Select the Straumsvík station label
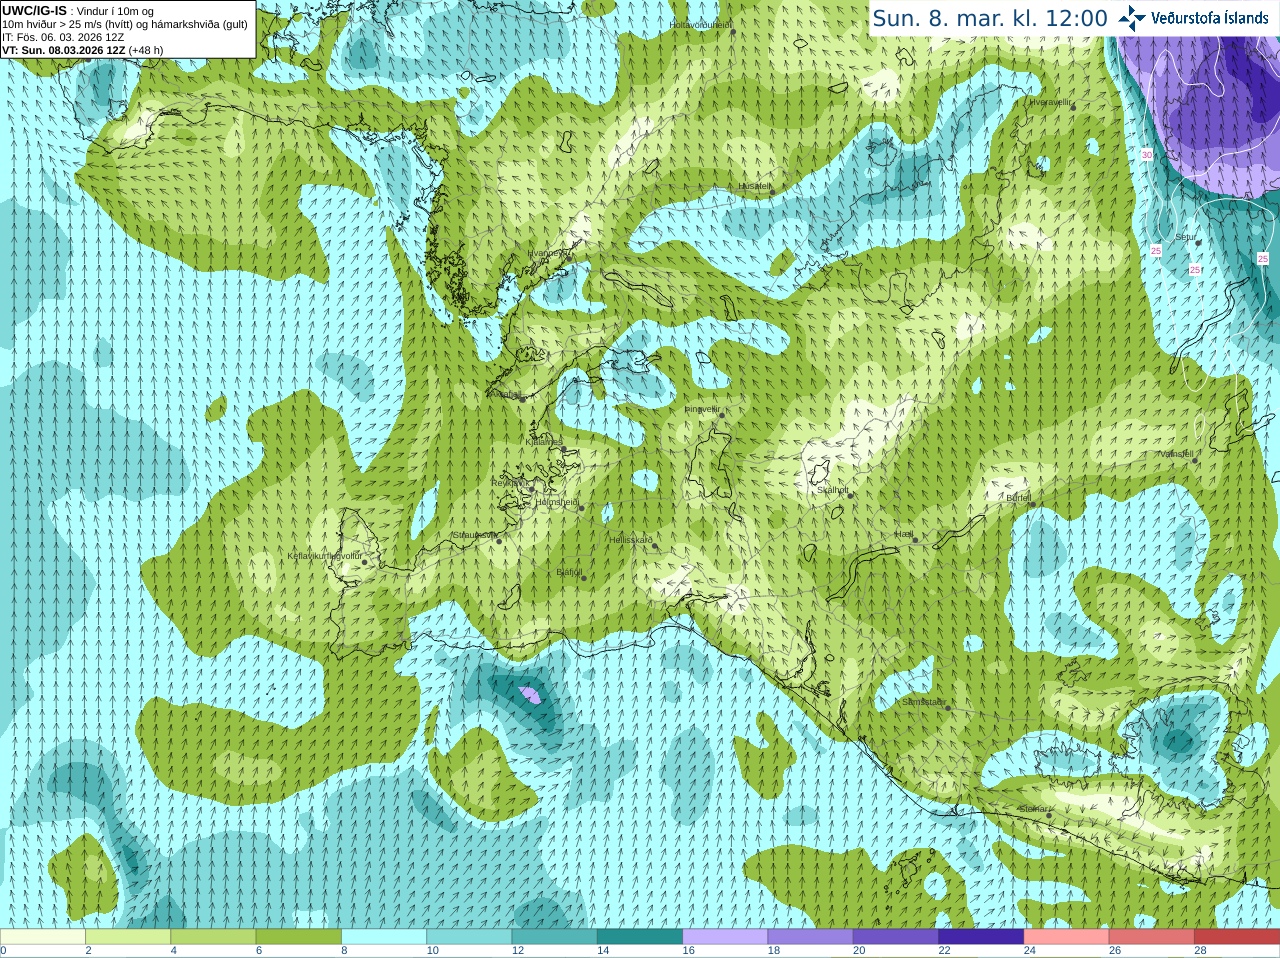This screenshot has height=958, width=1280. (x=474, y=535)
